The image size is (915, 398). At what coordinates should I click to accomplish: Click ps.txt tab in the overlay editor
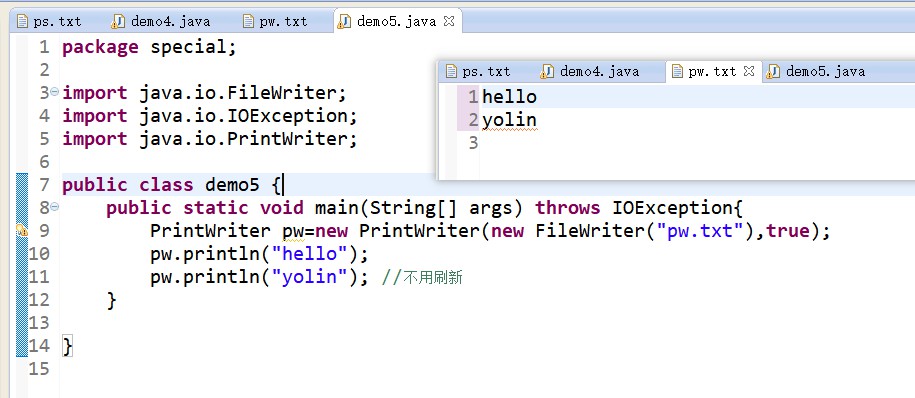click(x=478, y=72)
